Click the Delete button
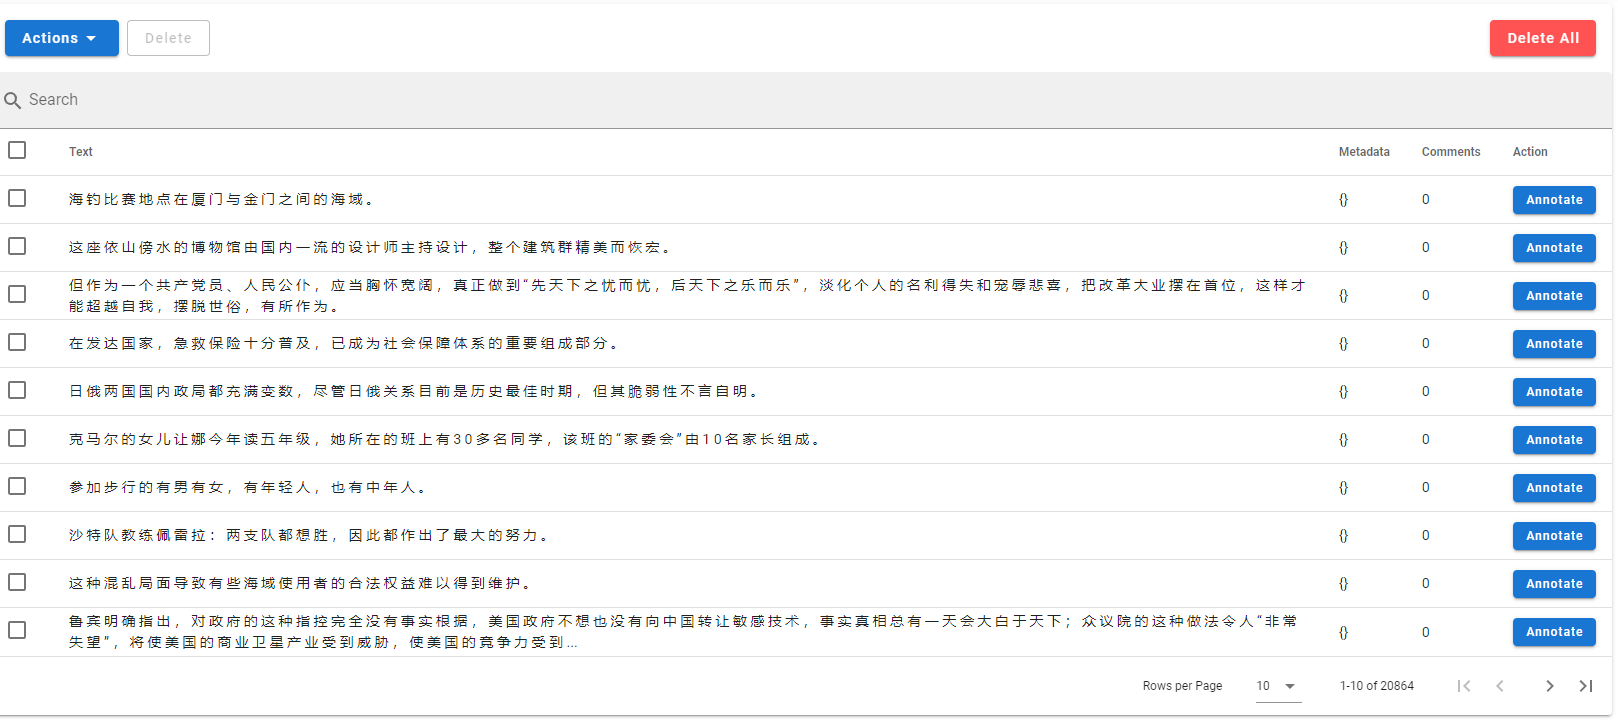 tap(168, 38)
